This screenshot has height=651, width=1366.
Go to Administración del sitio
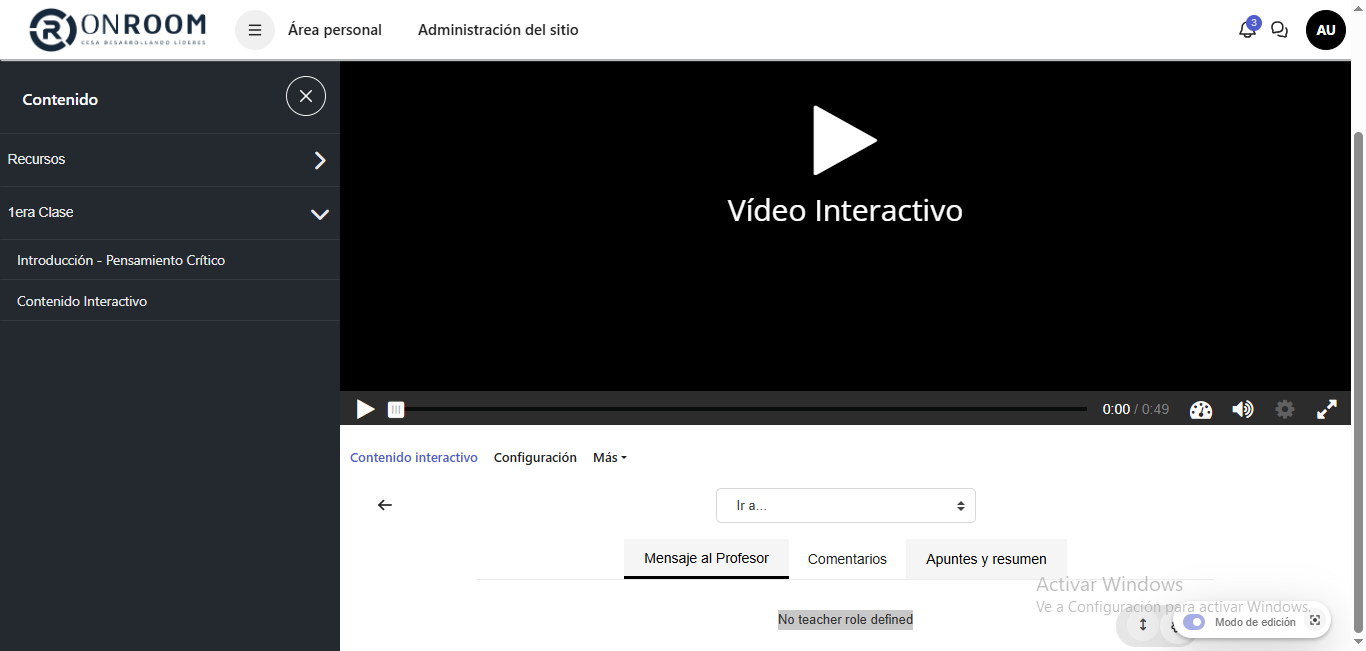pos(498,30)
